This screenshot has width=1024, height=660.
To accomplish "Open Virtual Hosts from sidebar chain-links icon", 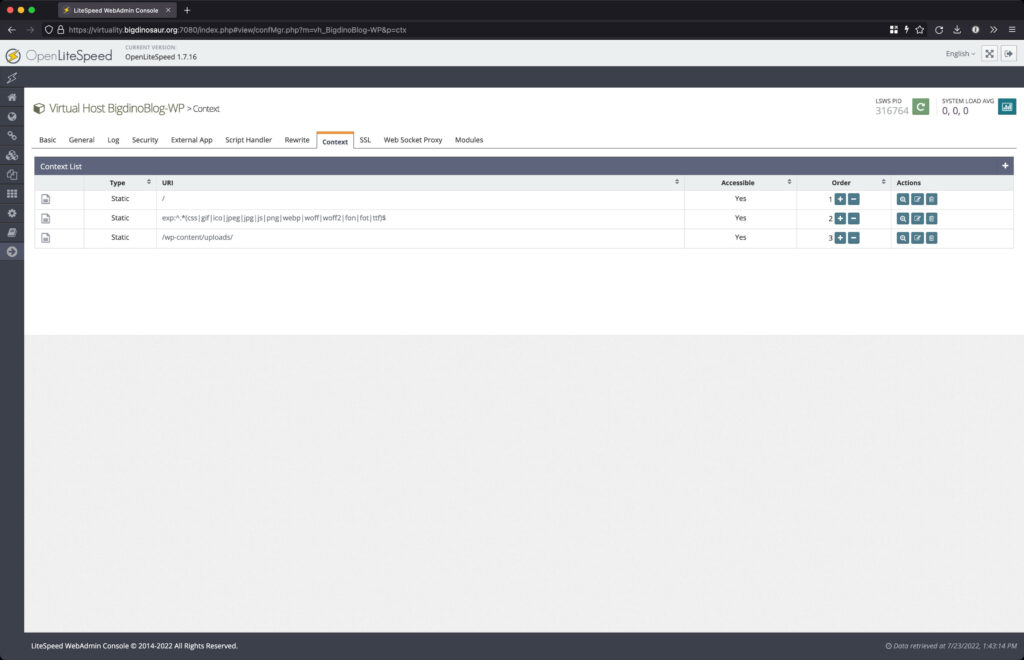I will click(11, 135).
